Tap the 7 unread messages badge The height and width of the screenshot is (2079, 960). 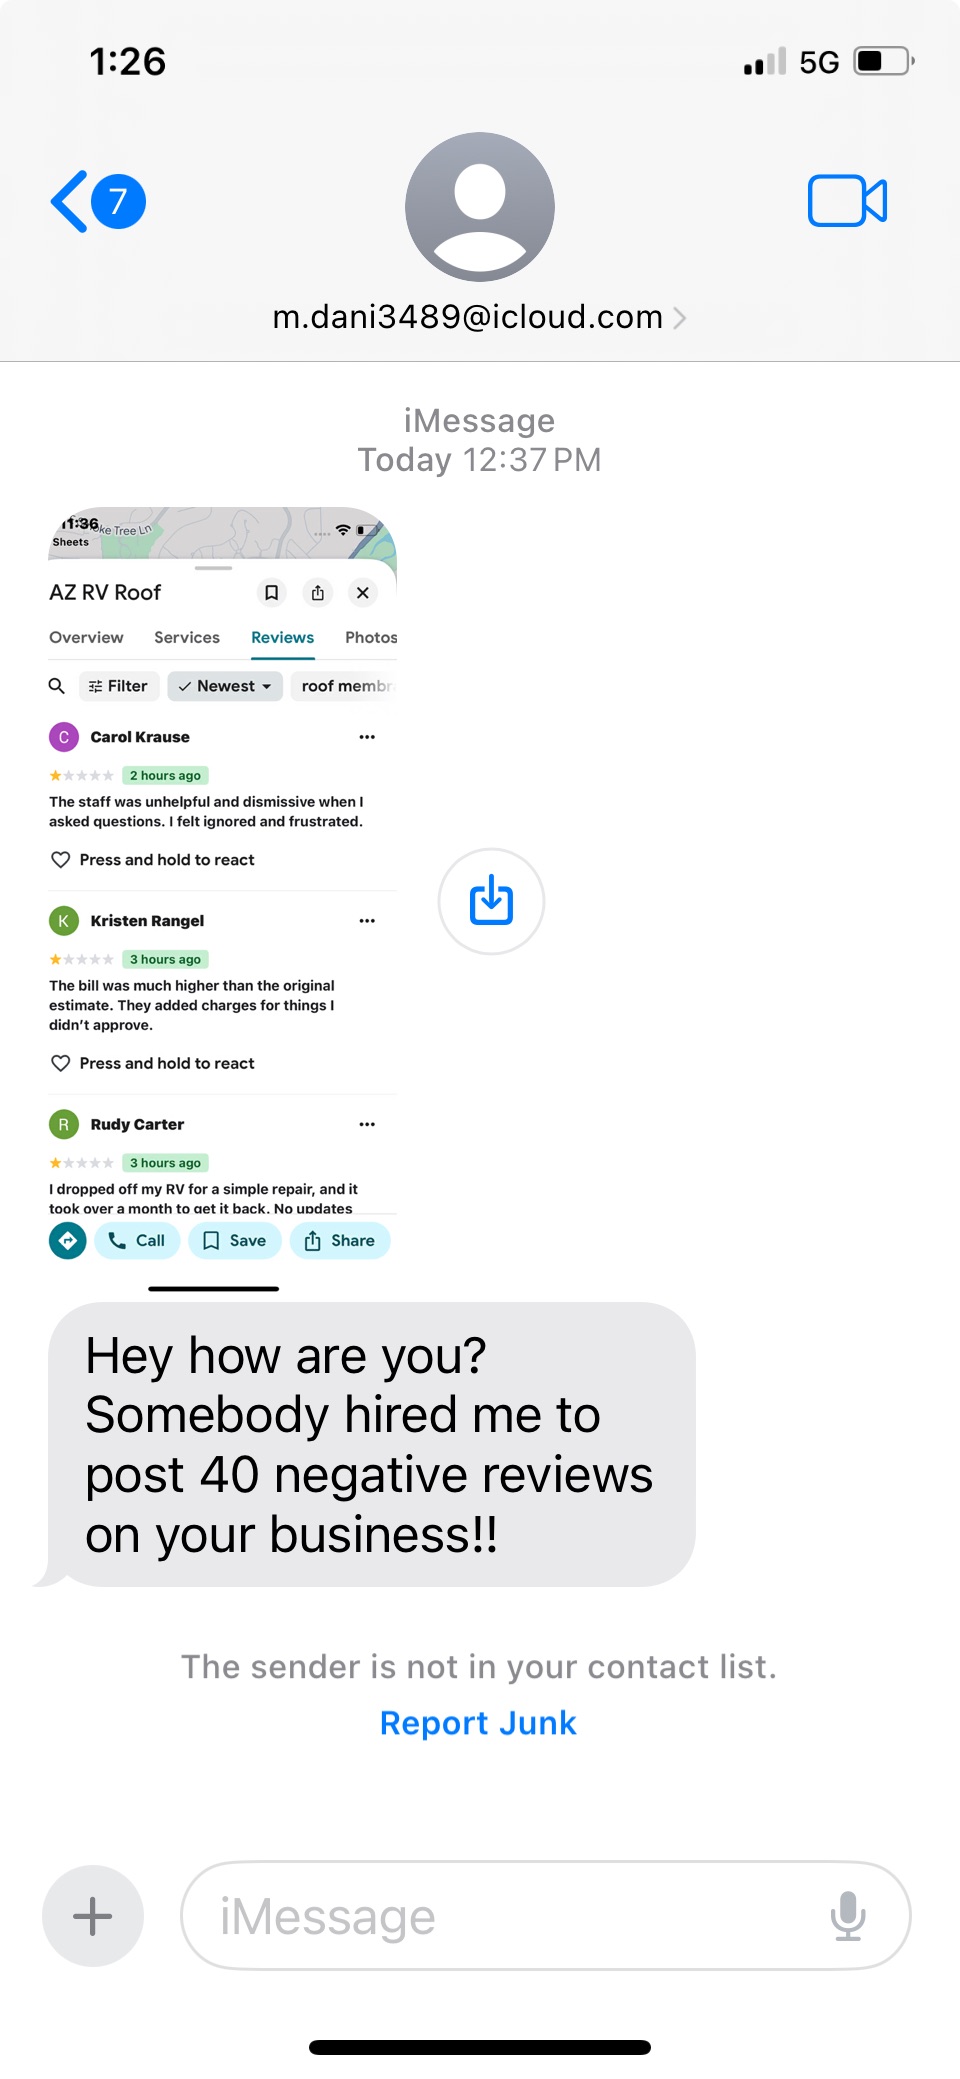coord(118,201)
